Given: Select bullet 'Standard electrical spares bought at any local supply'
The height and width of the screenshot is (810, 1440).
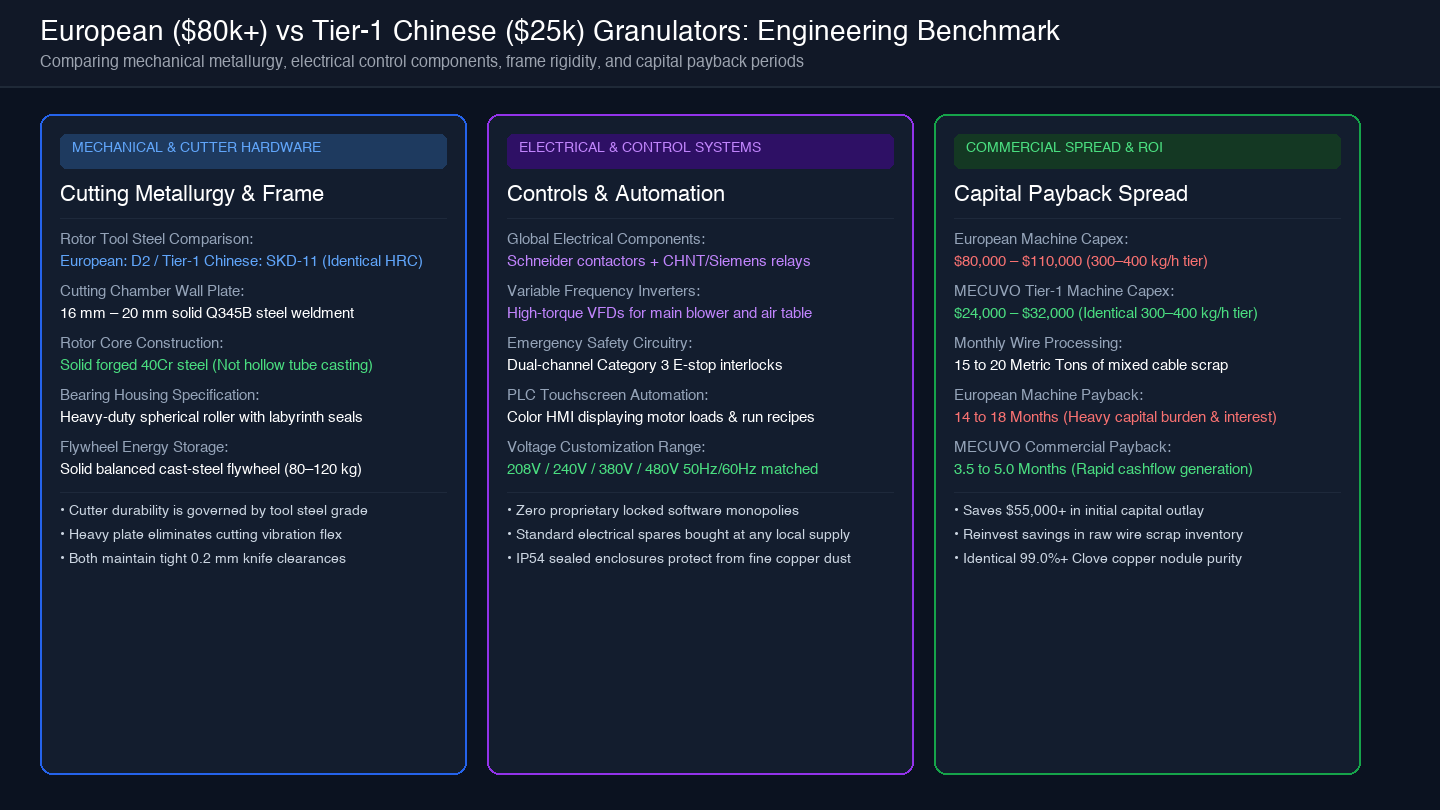Looking at the screenshot, I should [x=679, y=535].
